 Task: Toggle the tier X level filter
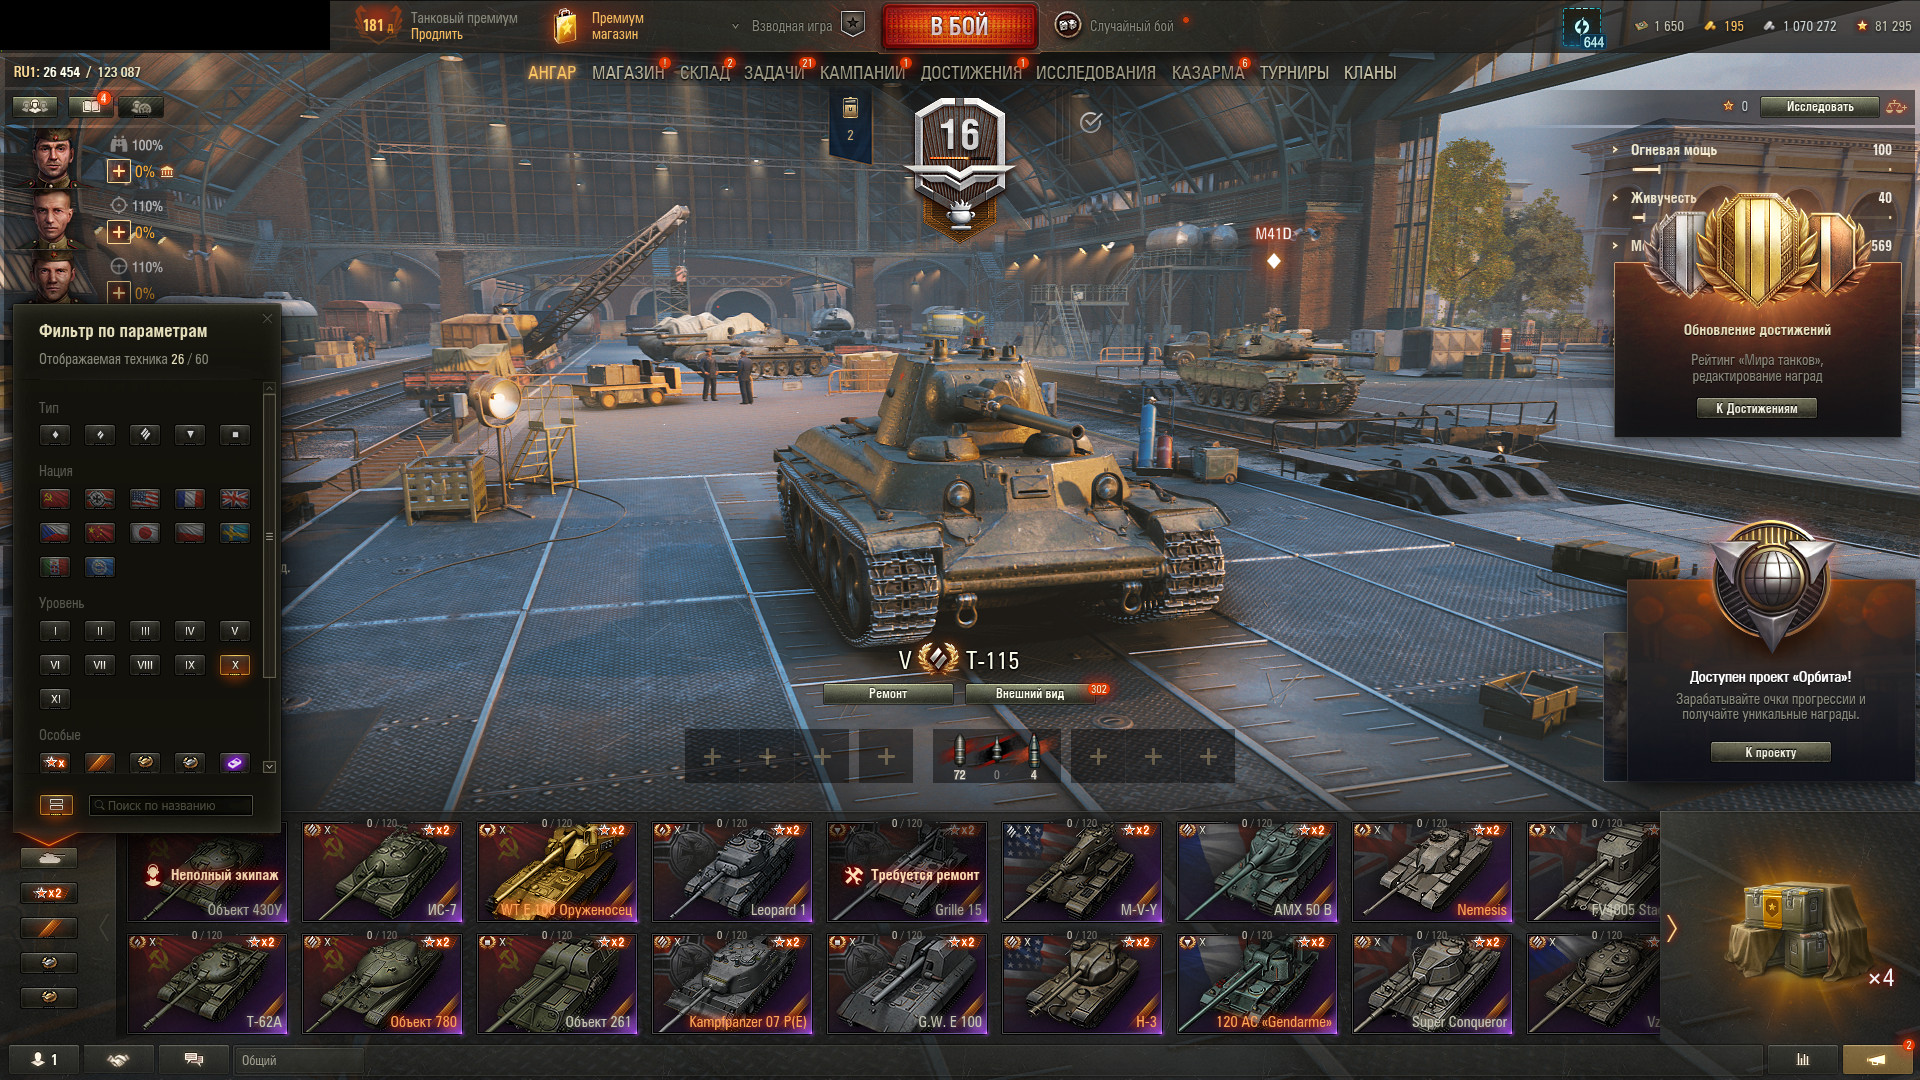point(235,664)
